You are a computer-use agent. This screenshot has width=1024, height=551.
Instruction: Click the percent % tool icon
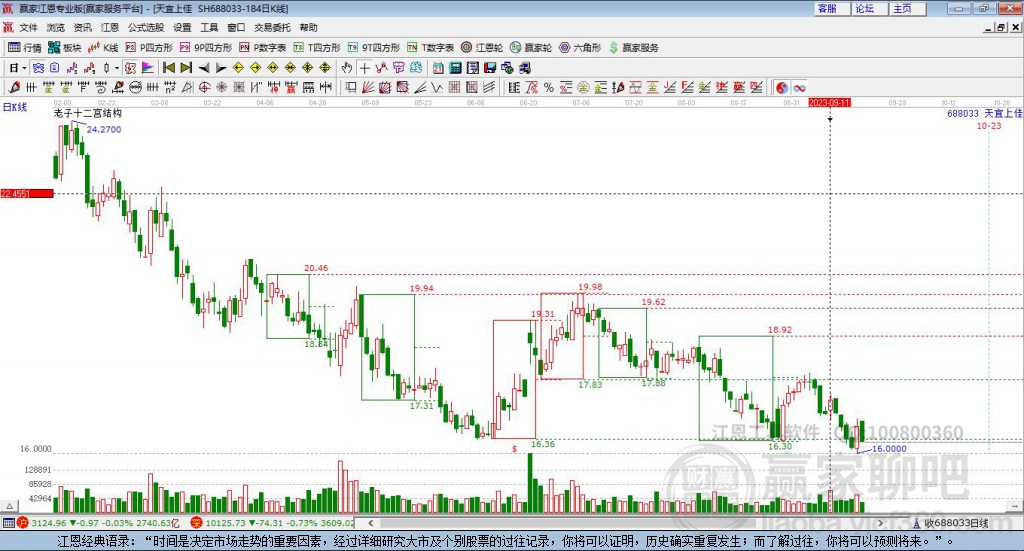coord(549,87)
